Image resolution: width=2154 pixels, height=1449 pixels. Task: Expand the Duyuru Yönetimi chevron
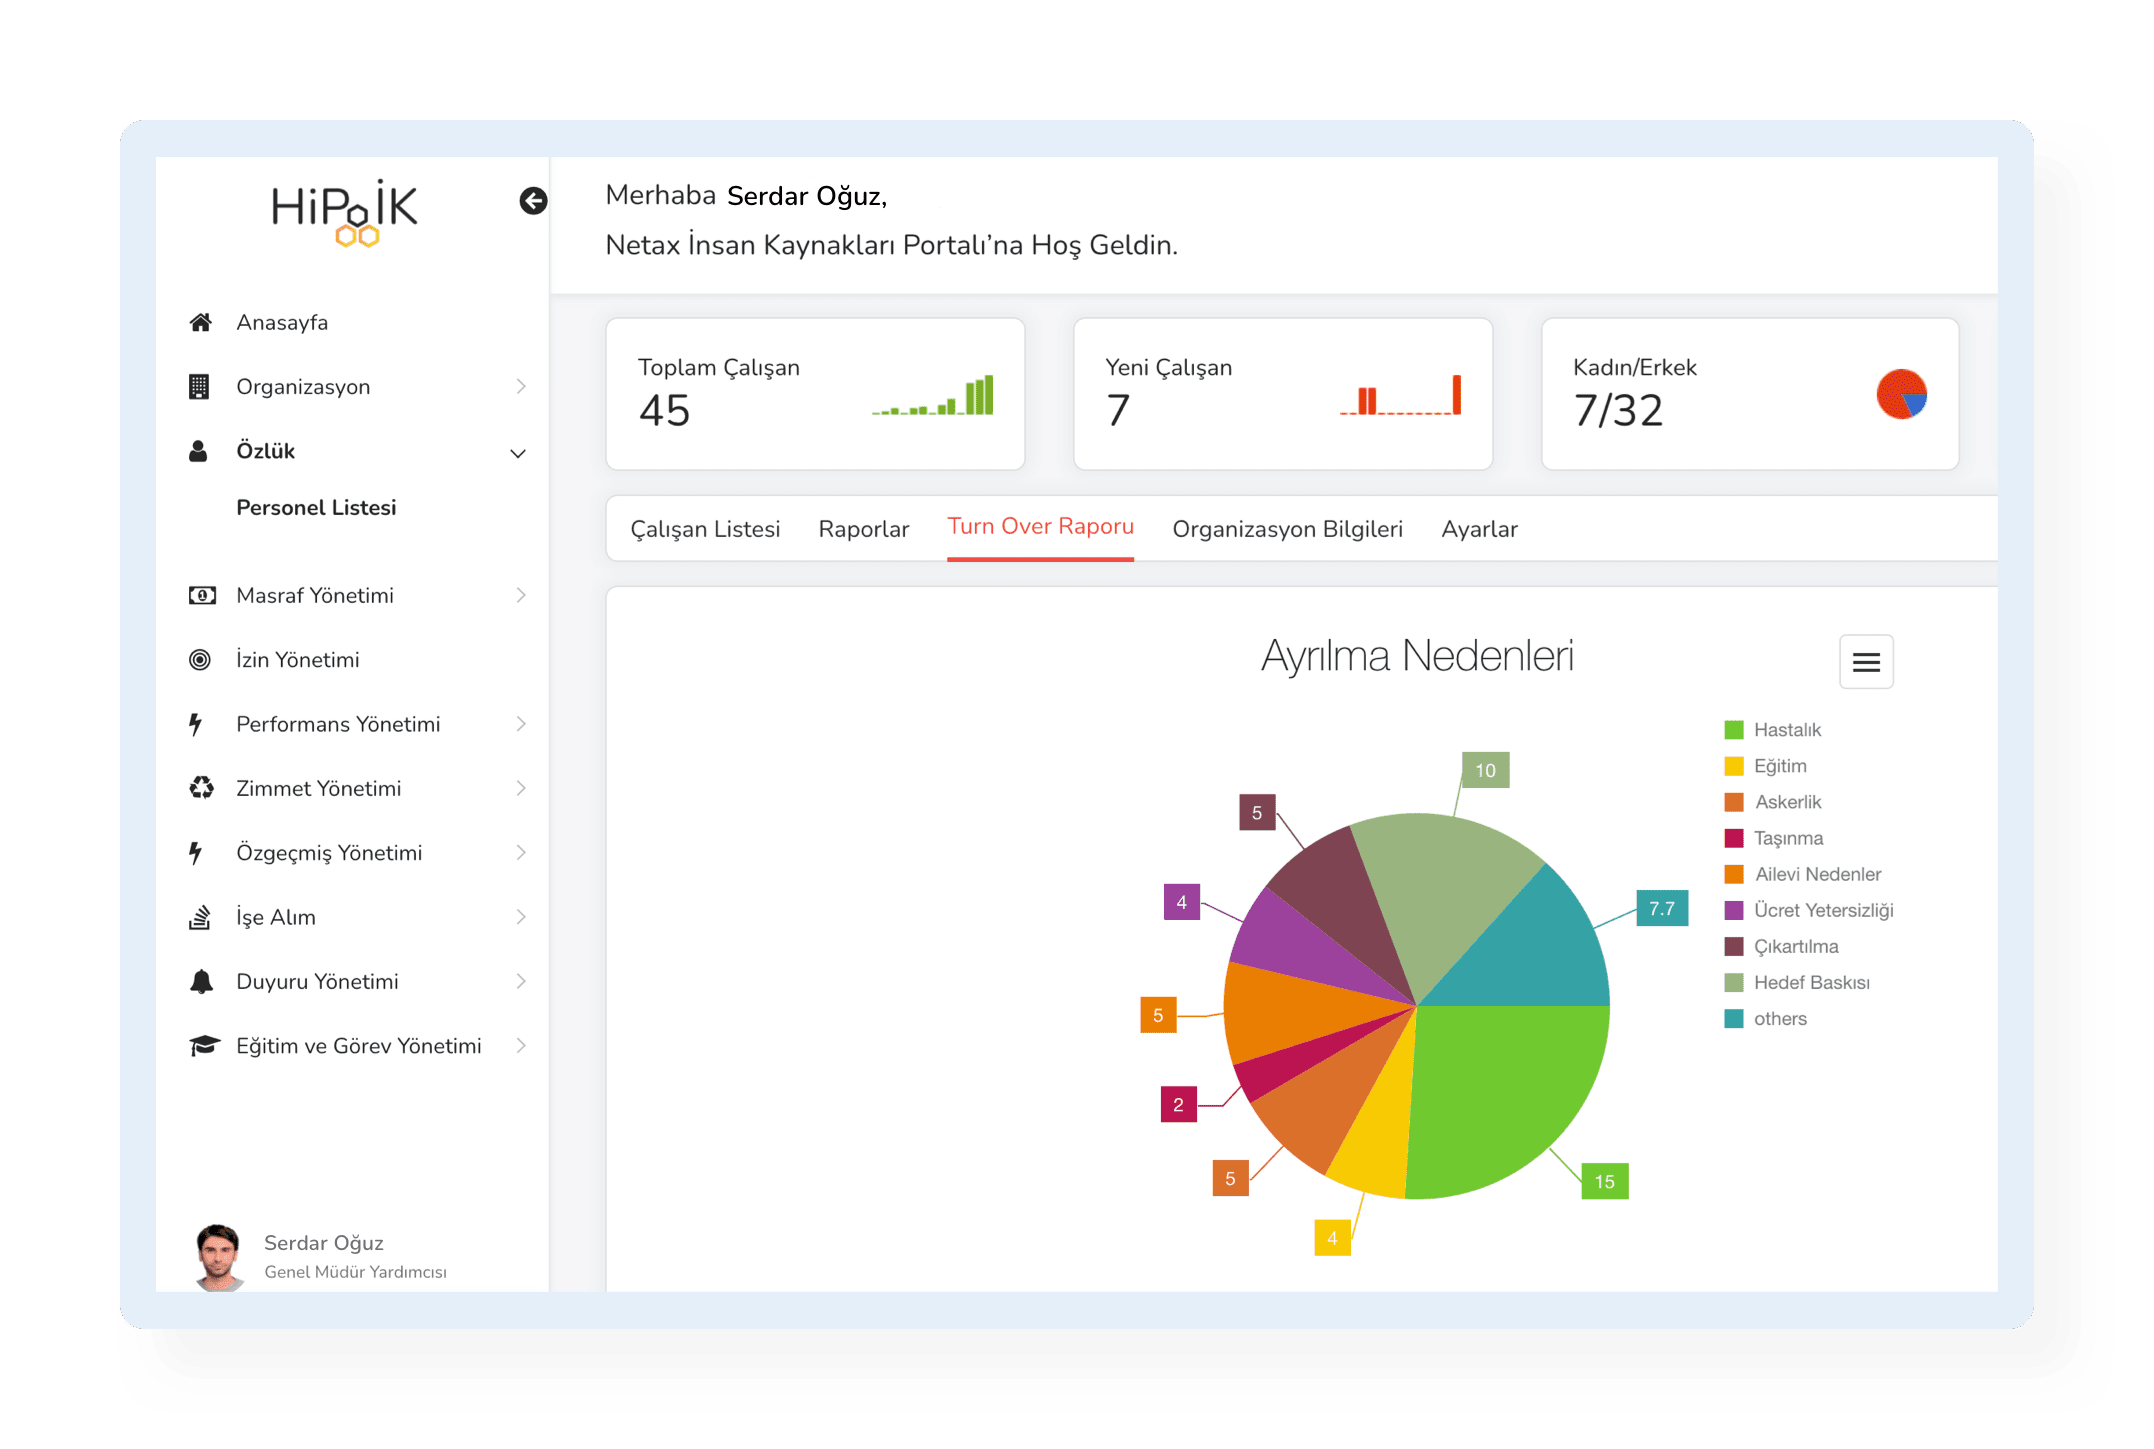coord(521,981)
